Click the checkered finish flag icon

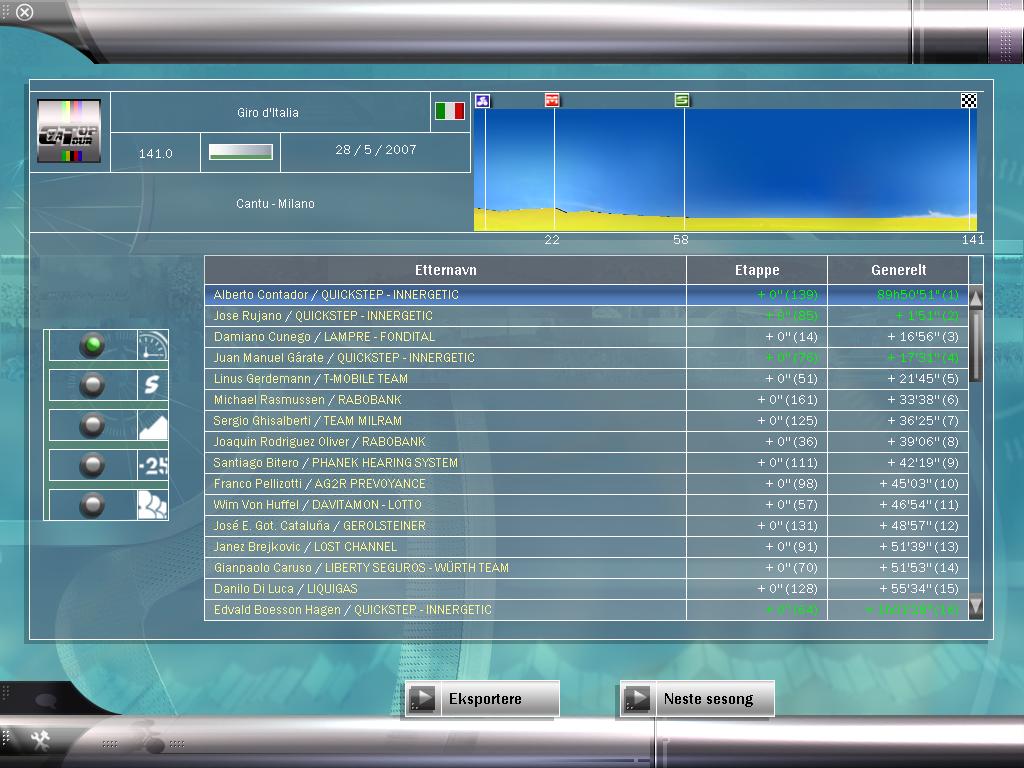pos(968,100)
